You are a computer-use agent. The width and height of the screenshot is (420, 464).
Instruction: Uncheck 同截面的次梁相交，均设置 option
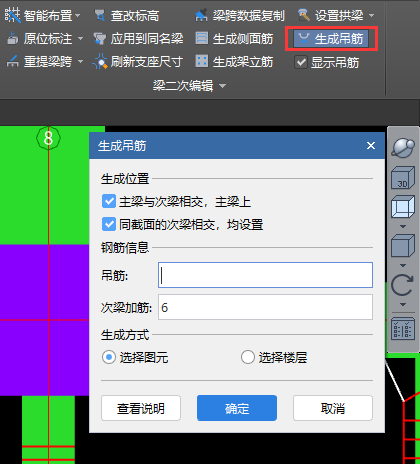[109, 225]
